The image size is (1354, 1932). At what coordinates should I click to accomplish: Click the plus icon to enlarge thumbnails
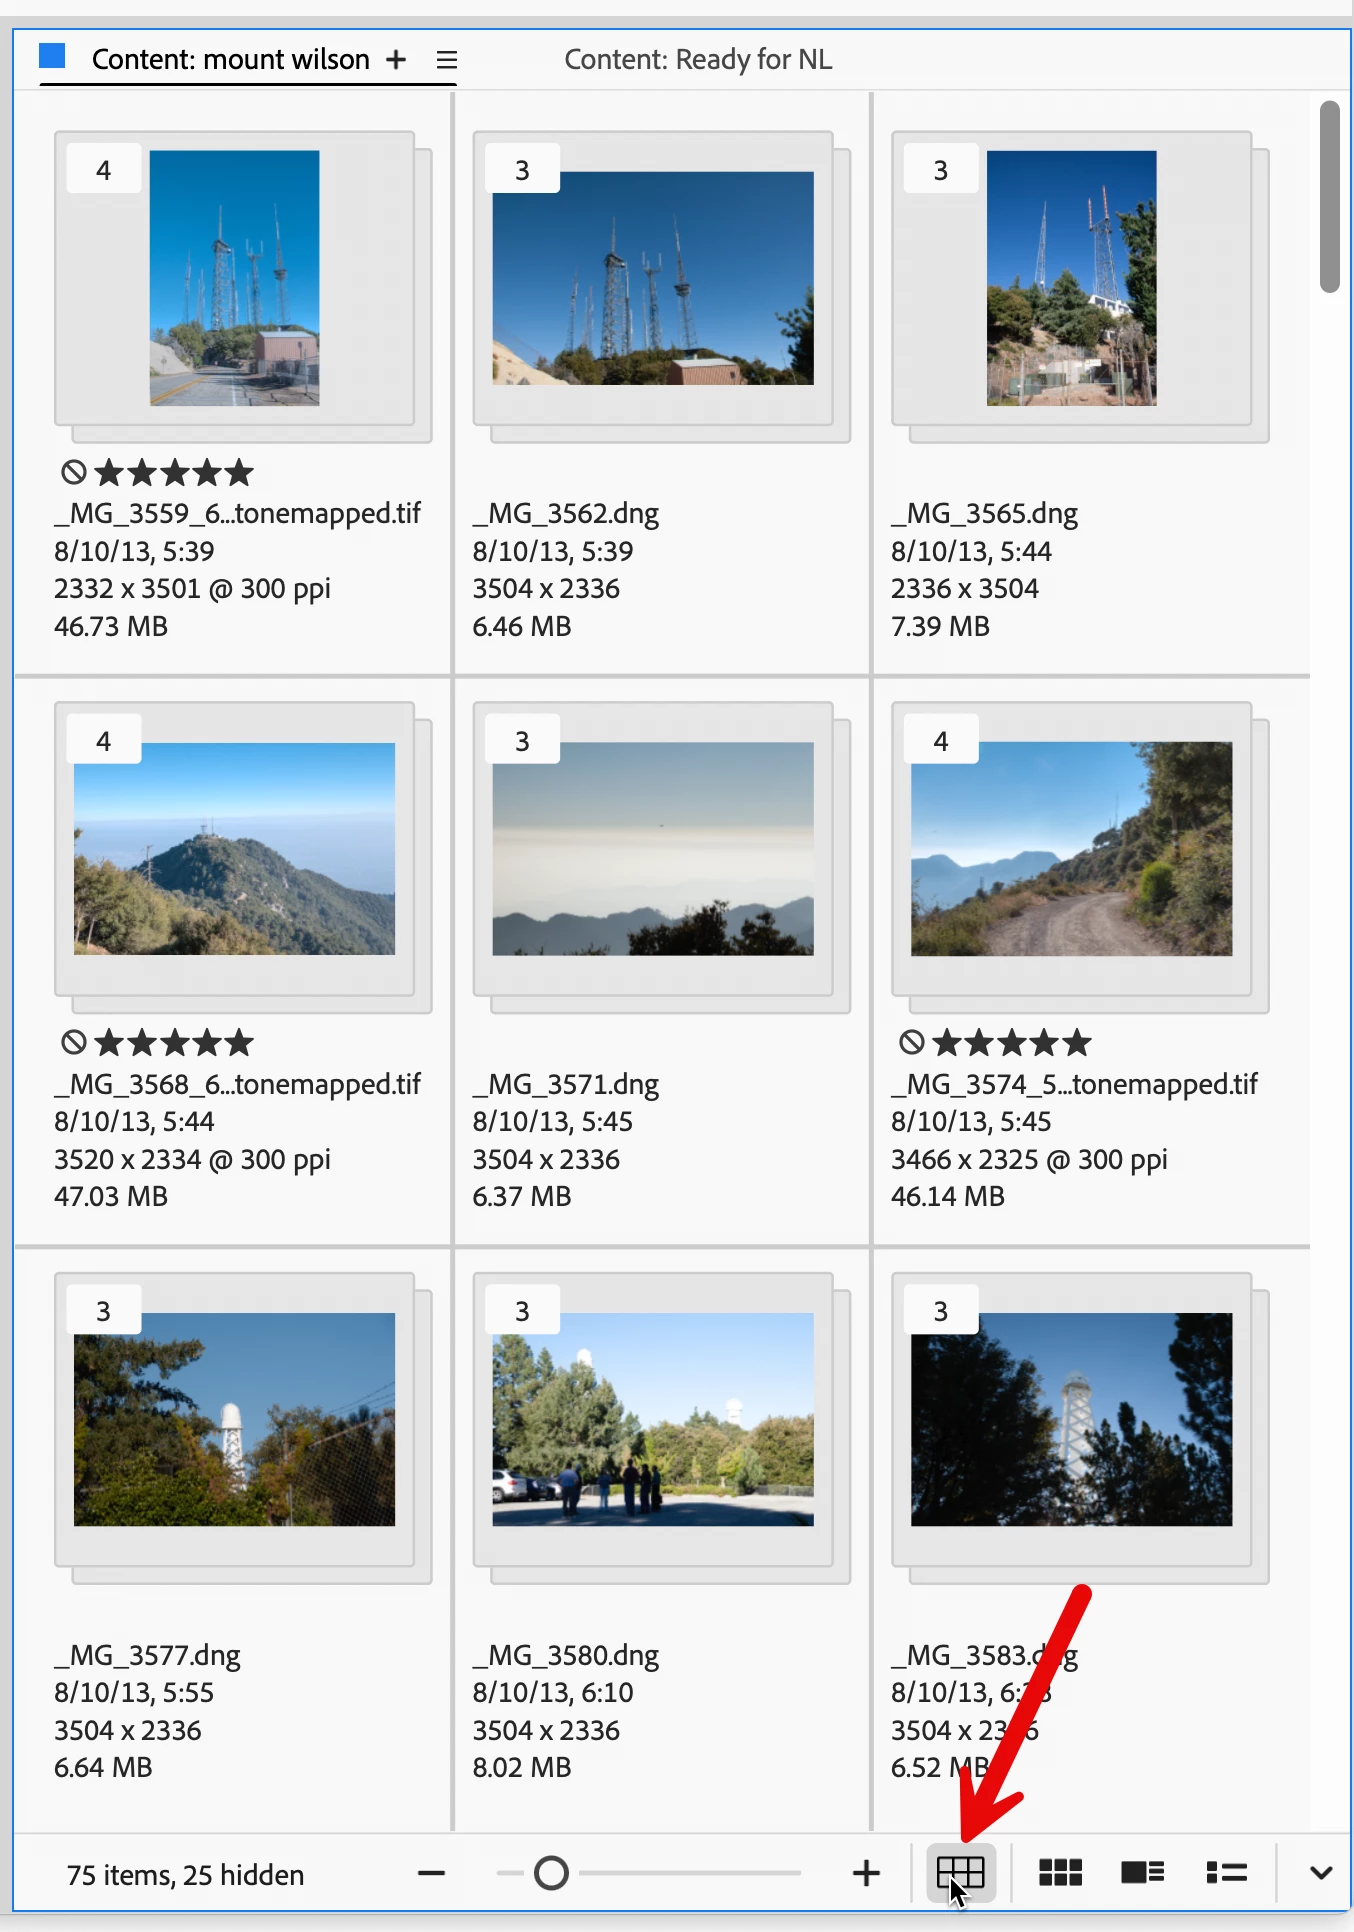coord(866,1873)
